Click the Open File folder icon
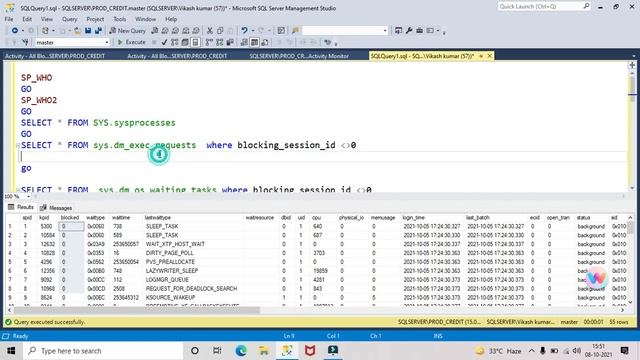The image size is (640, 360). (x=77, y=31)
